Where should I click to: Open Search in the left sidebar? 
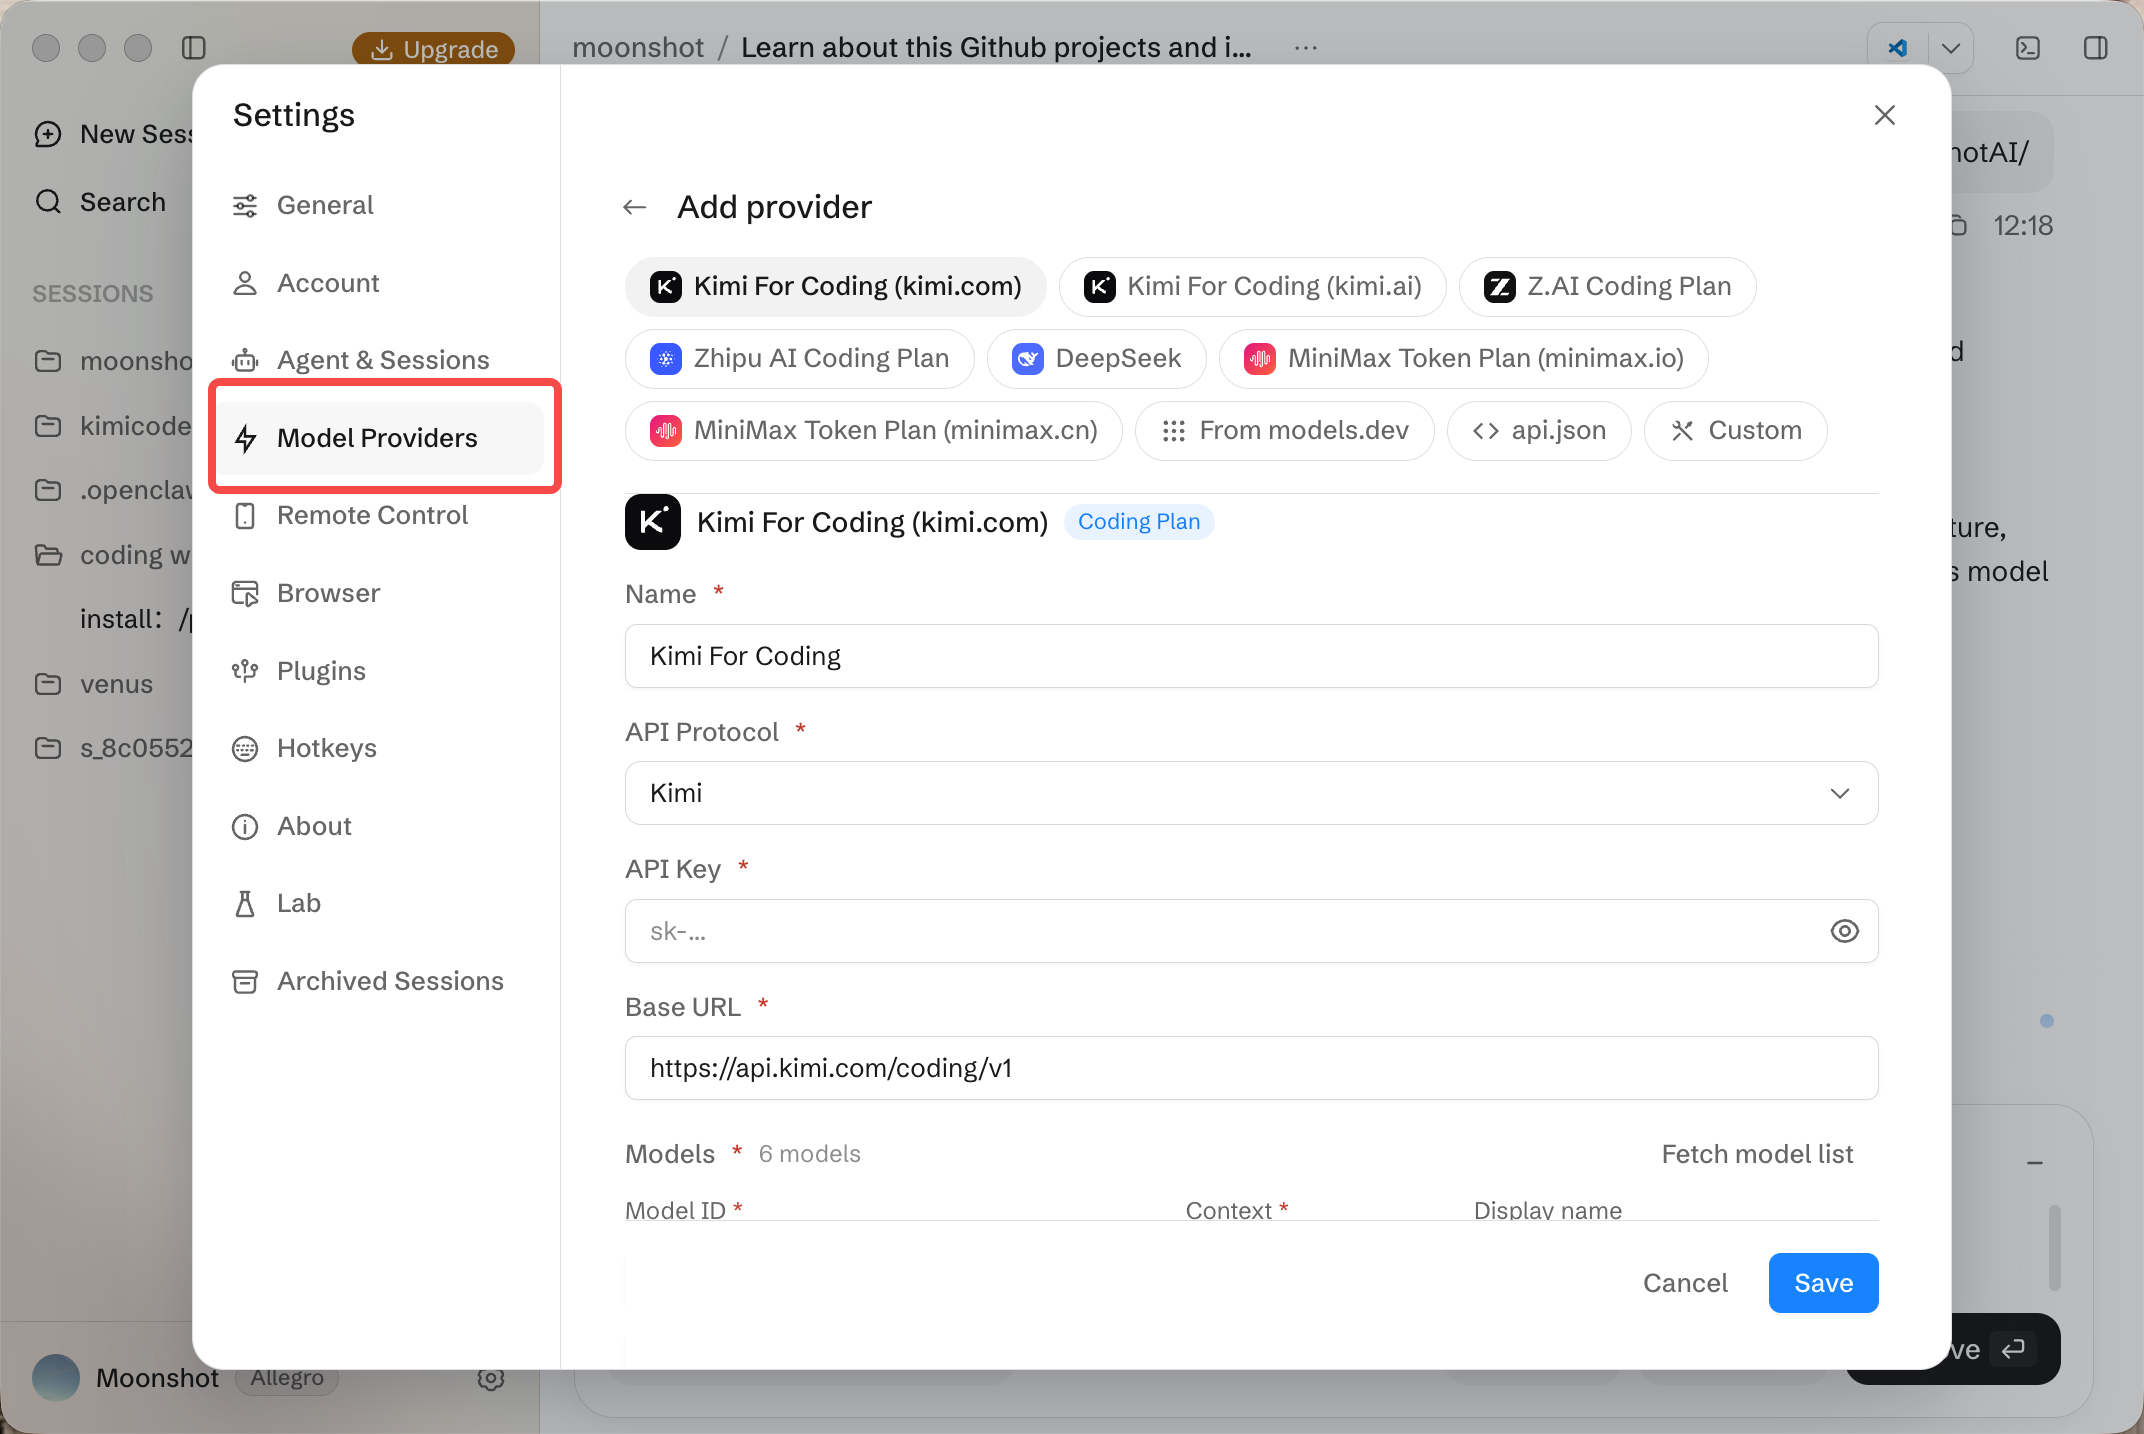100,202
